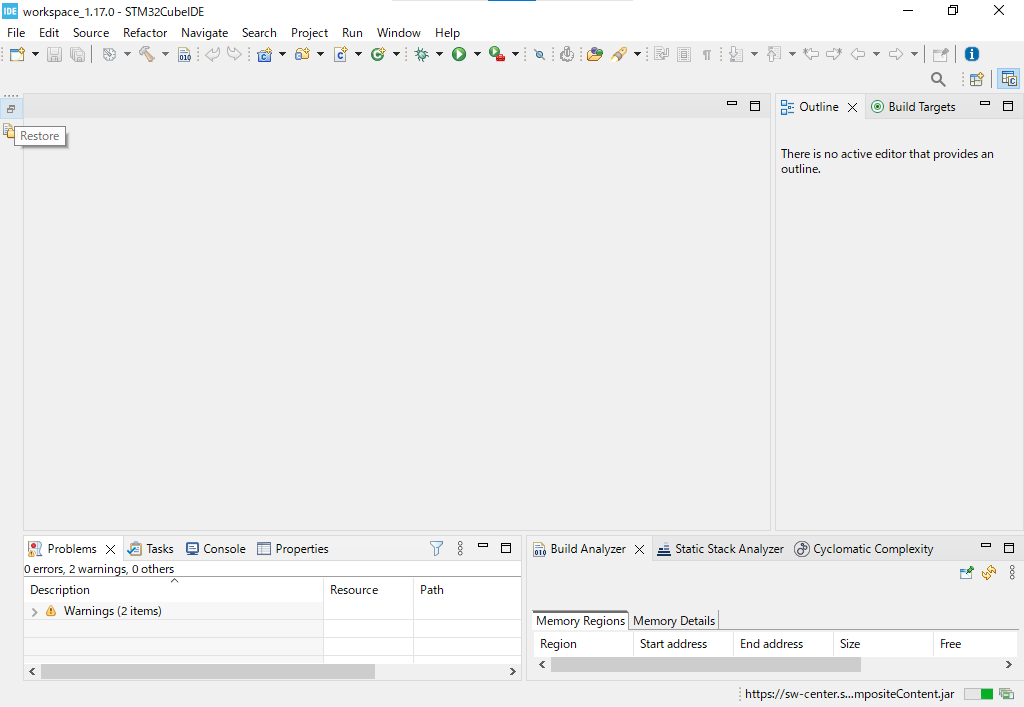Open the Refactor menu
1024x707 pixels.
click(x=145, y=33)
